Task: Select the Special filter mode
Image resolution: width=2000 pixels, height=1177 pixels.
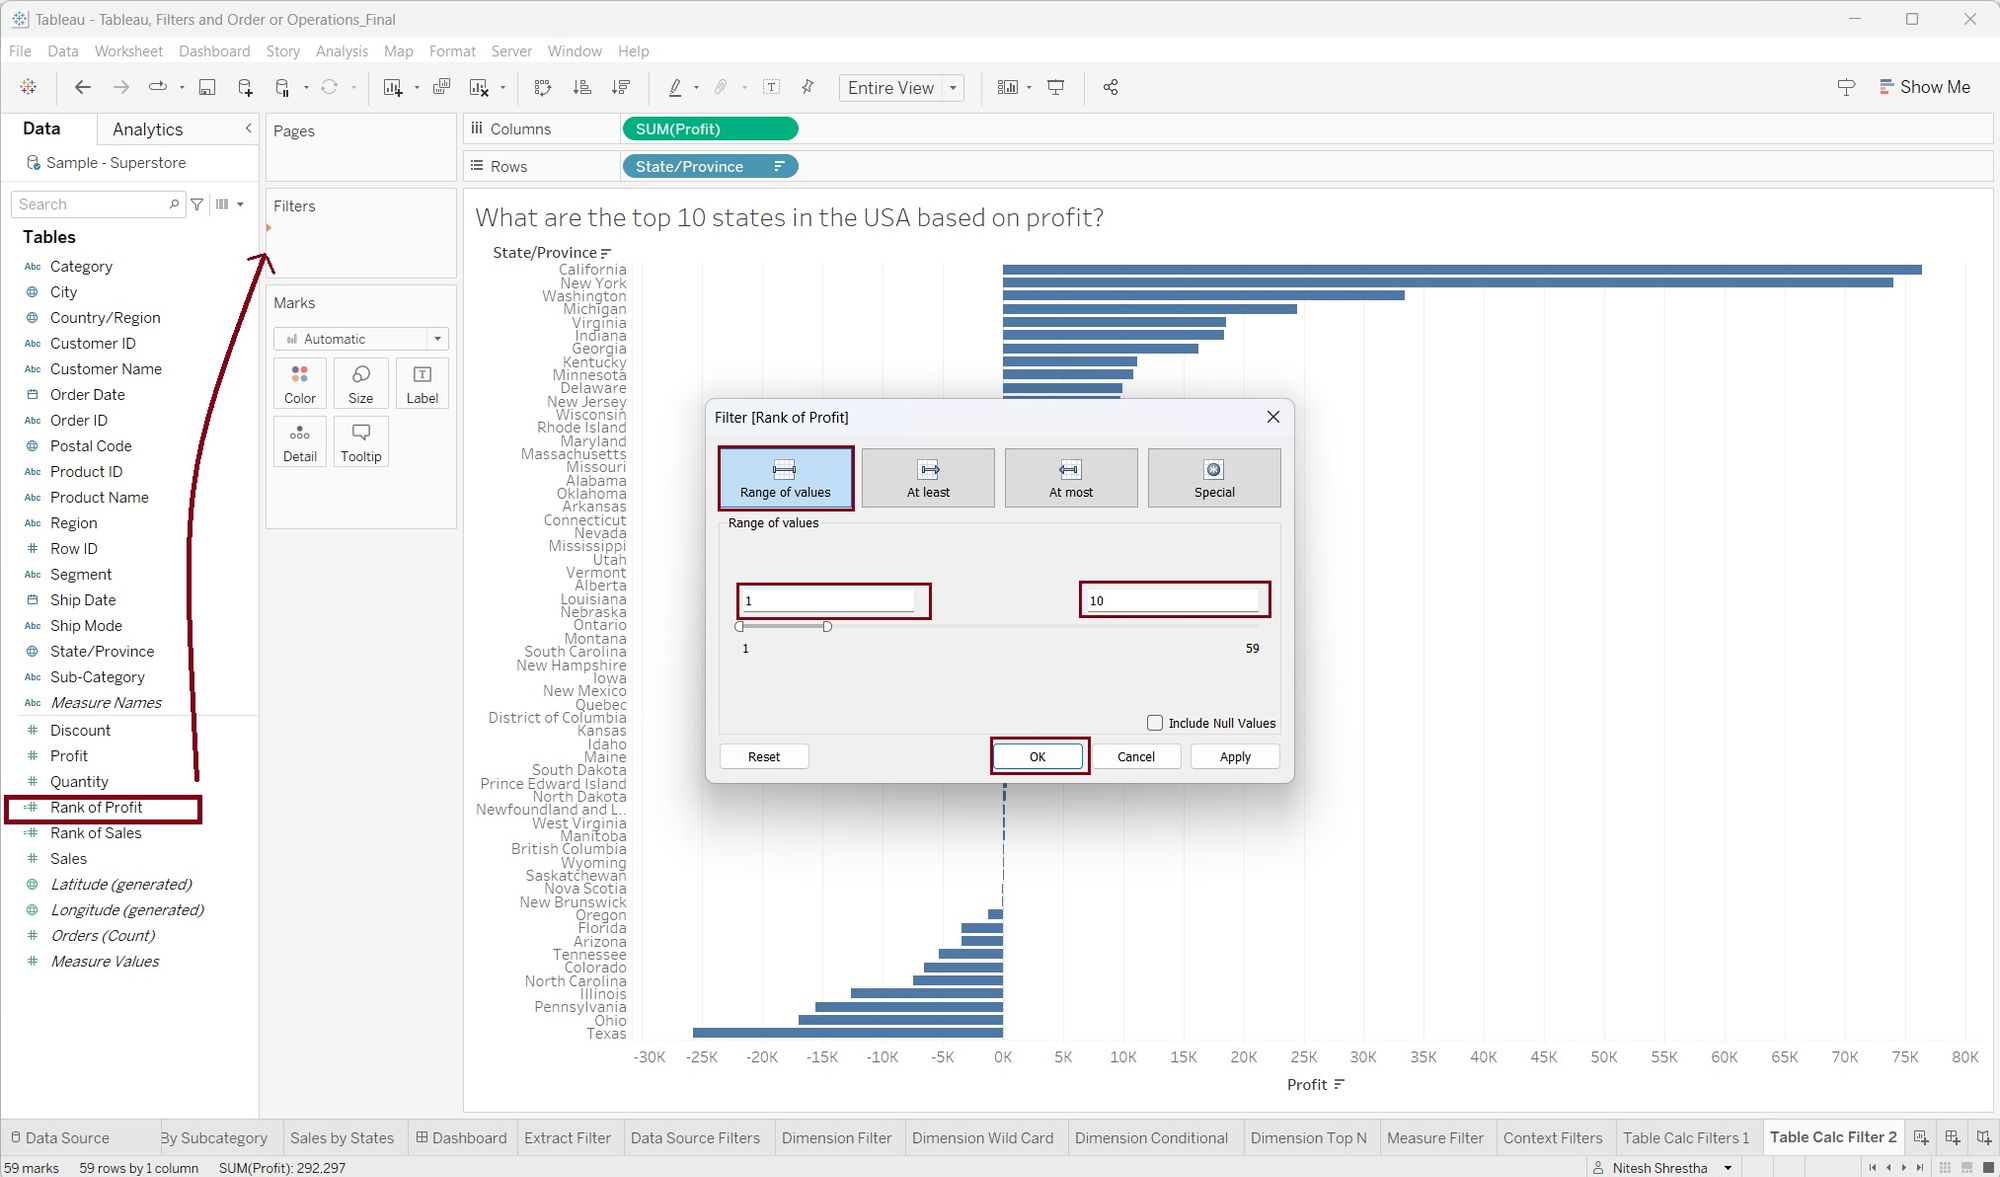Action: (1214, 478)
